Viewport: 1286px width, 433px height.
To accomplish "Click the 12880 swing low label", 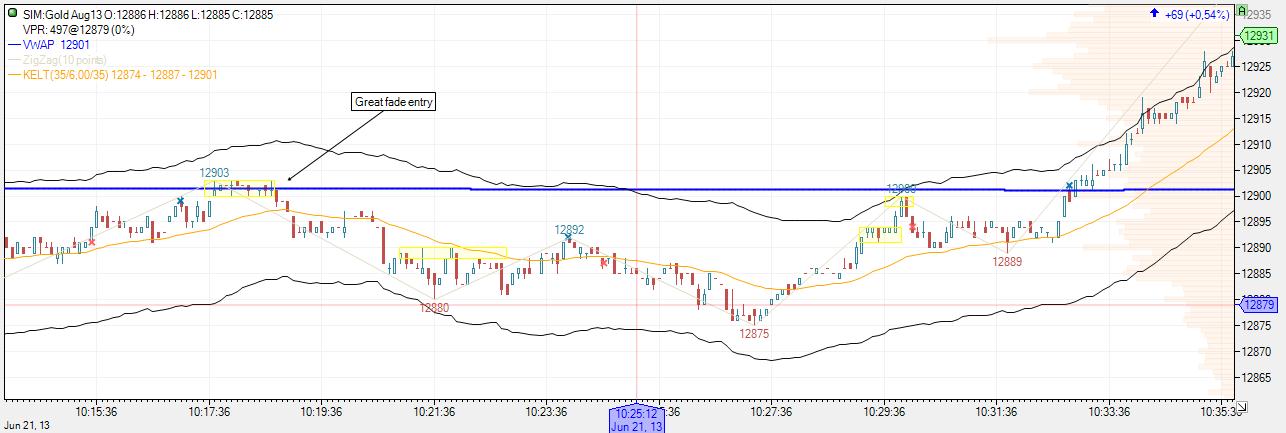I will click(434, 308).
